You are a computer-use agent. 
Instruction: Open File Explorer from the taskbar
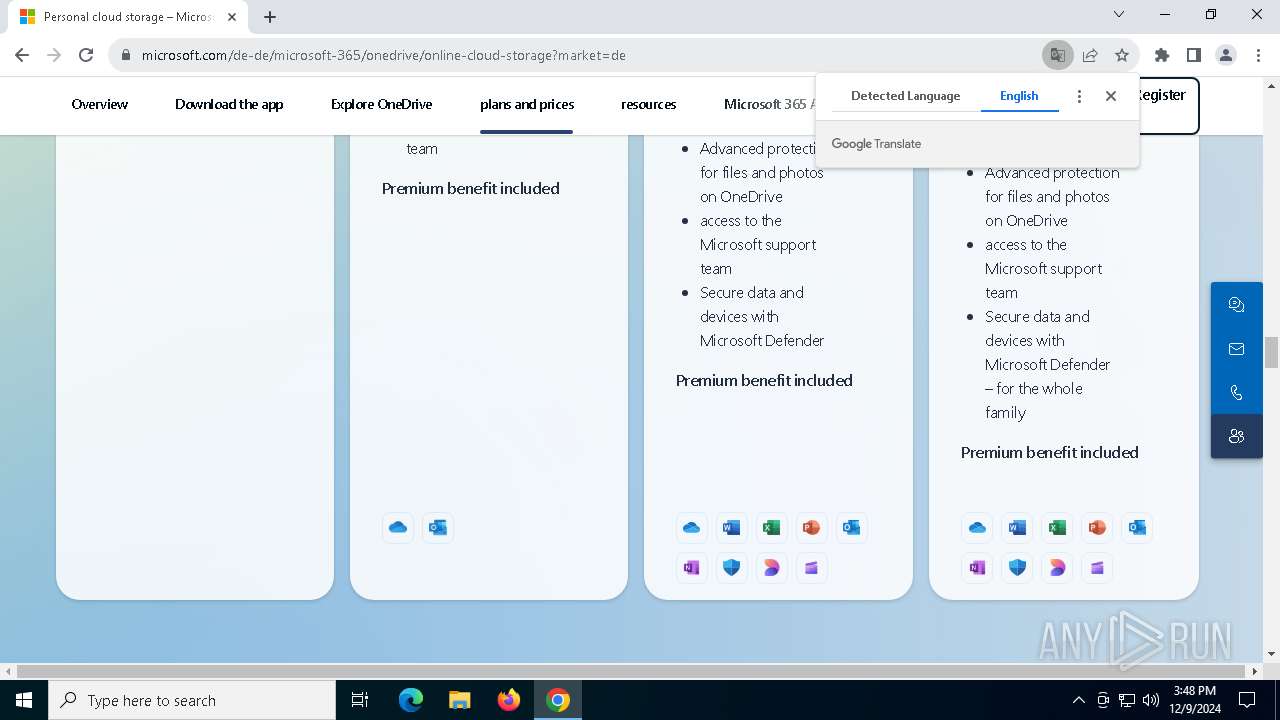click(459, 700)
